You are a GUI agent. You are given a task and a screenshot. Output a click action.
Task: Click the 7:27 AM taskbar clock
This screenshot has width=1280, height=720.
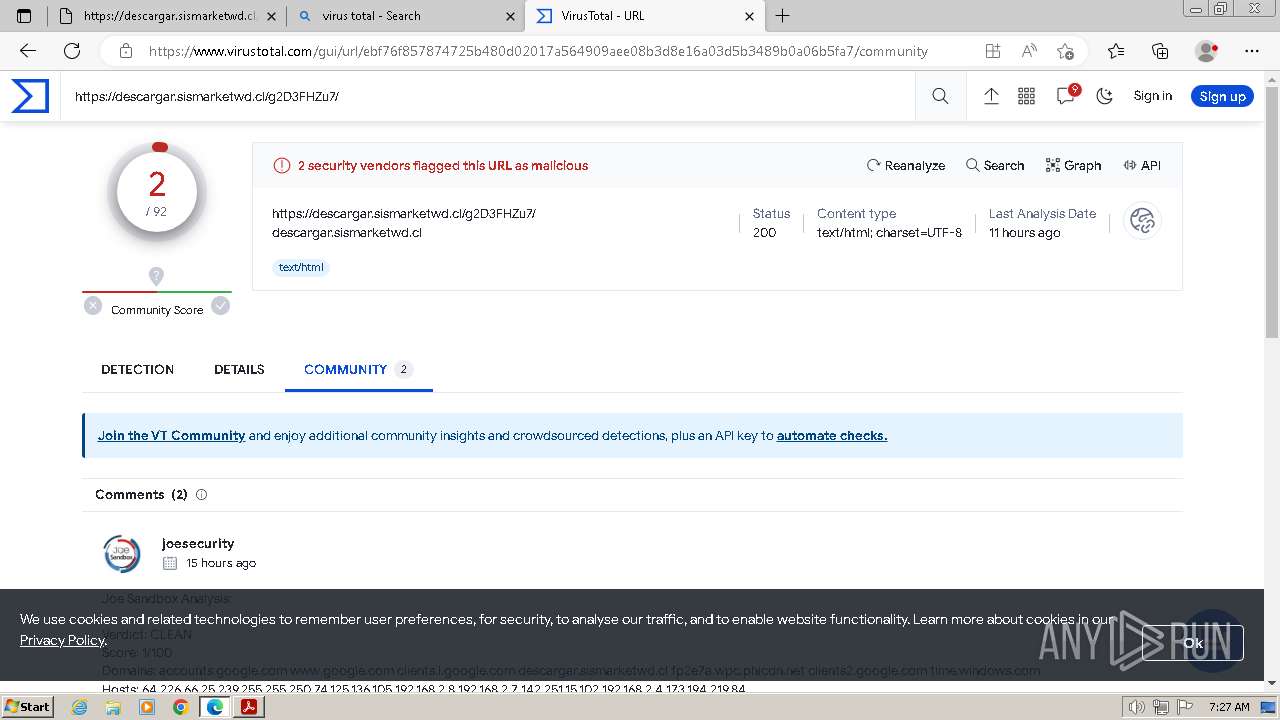(1229, 707)
